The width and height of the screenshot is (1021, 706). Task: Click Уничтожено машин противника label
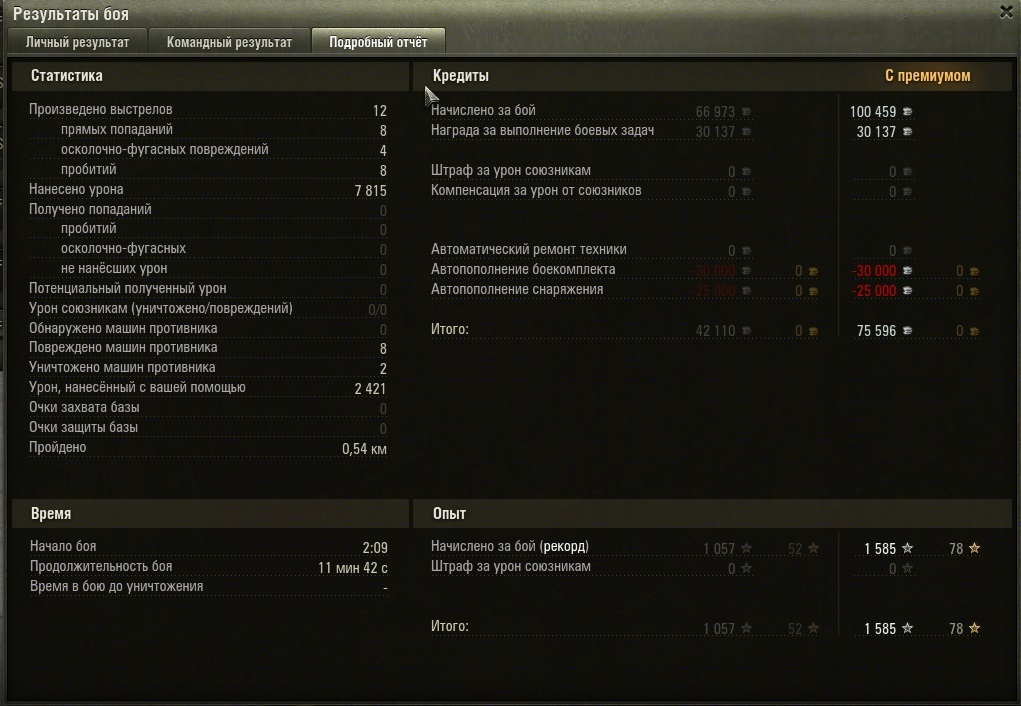[x=122, y=367]
